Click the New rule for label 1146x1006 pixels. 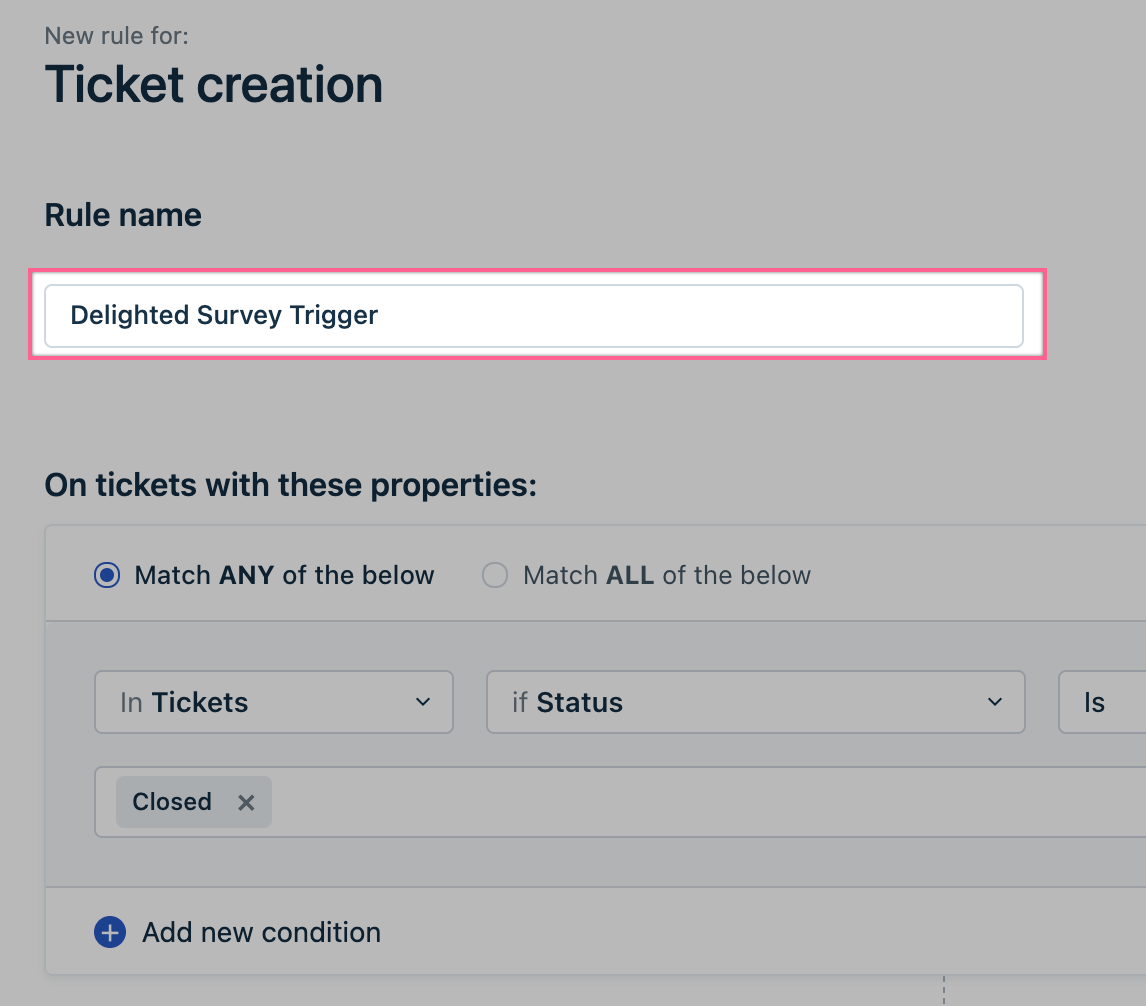point(117,37)
